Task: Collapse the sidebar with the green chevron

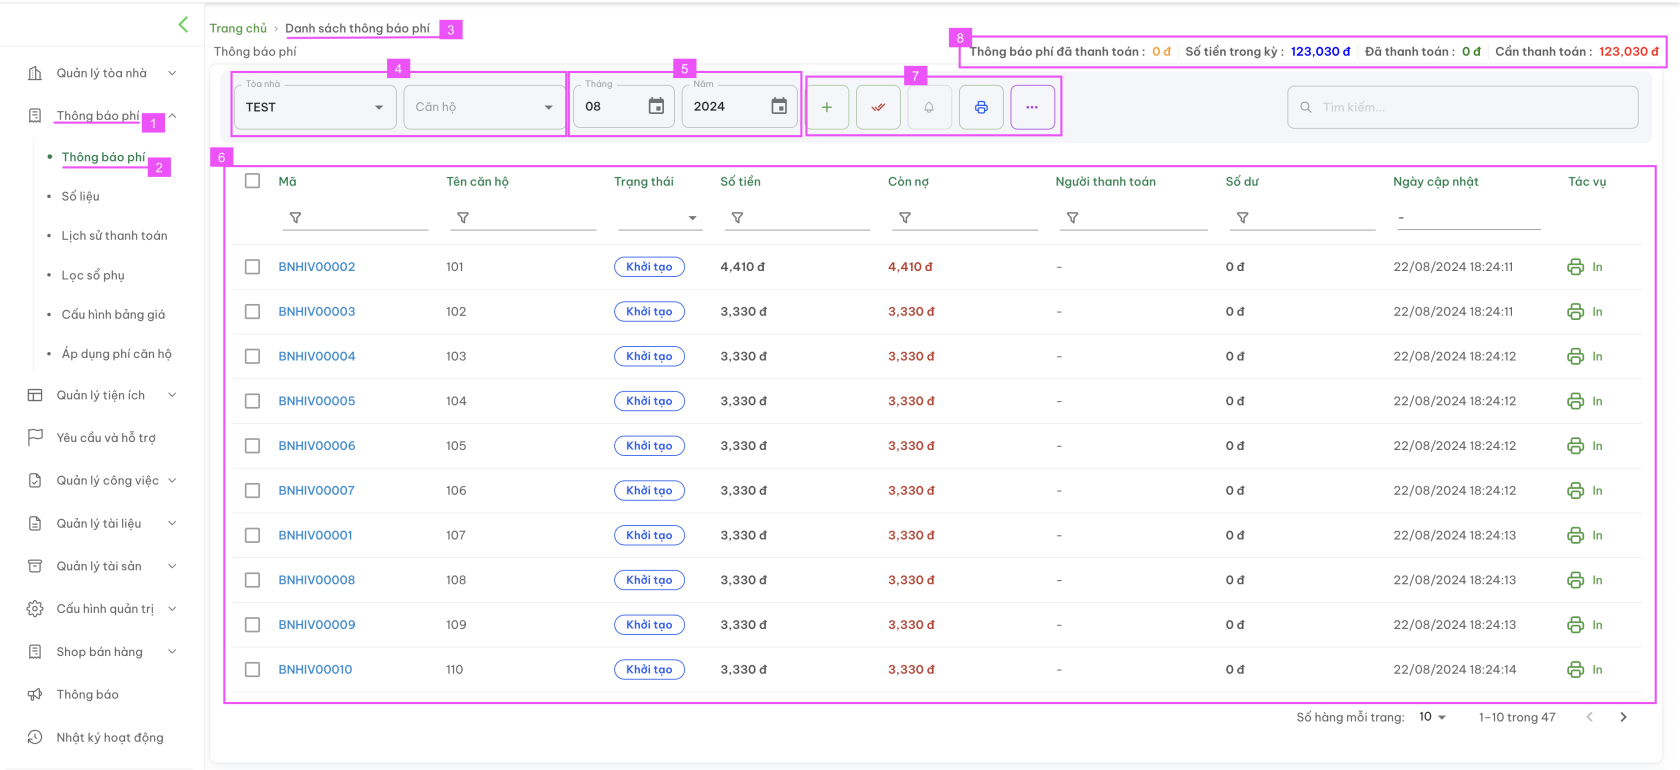Action: 183,24
